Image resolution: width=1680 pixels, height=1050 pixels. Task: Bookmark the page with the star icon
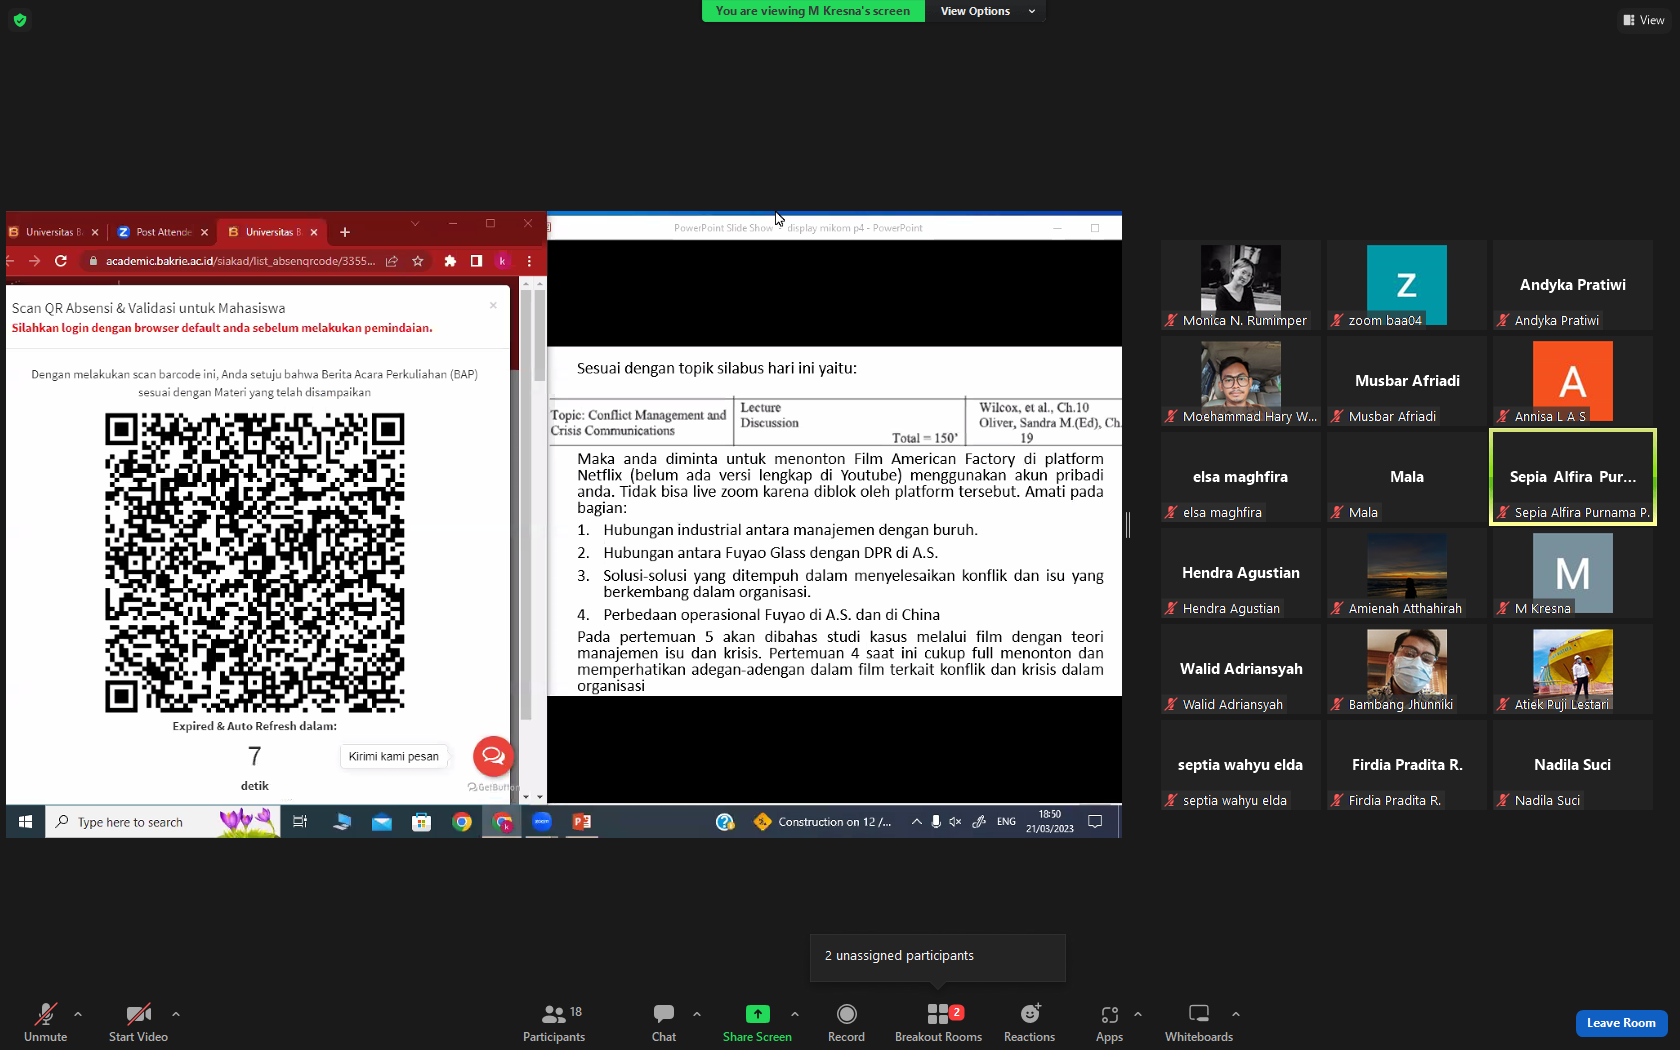coord(418,261)
